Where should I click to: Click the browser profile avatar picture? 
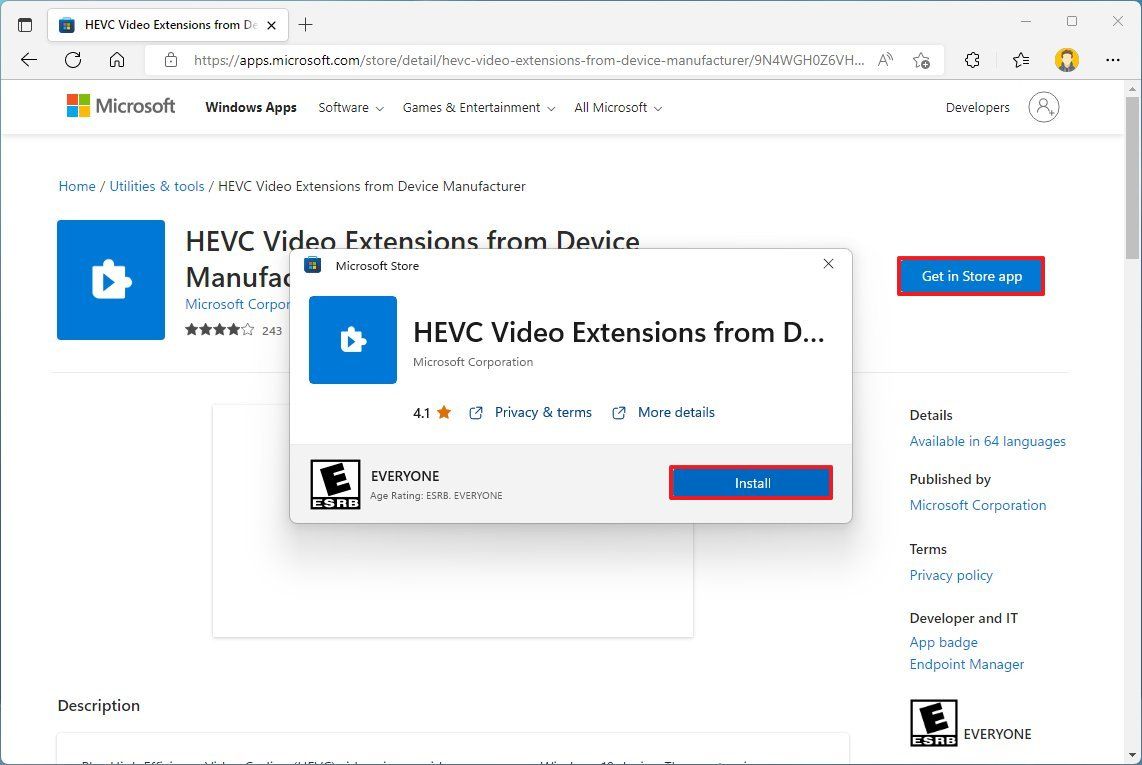1066,60
